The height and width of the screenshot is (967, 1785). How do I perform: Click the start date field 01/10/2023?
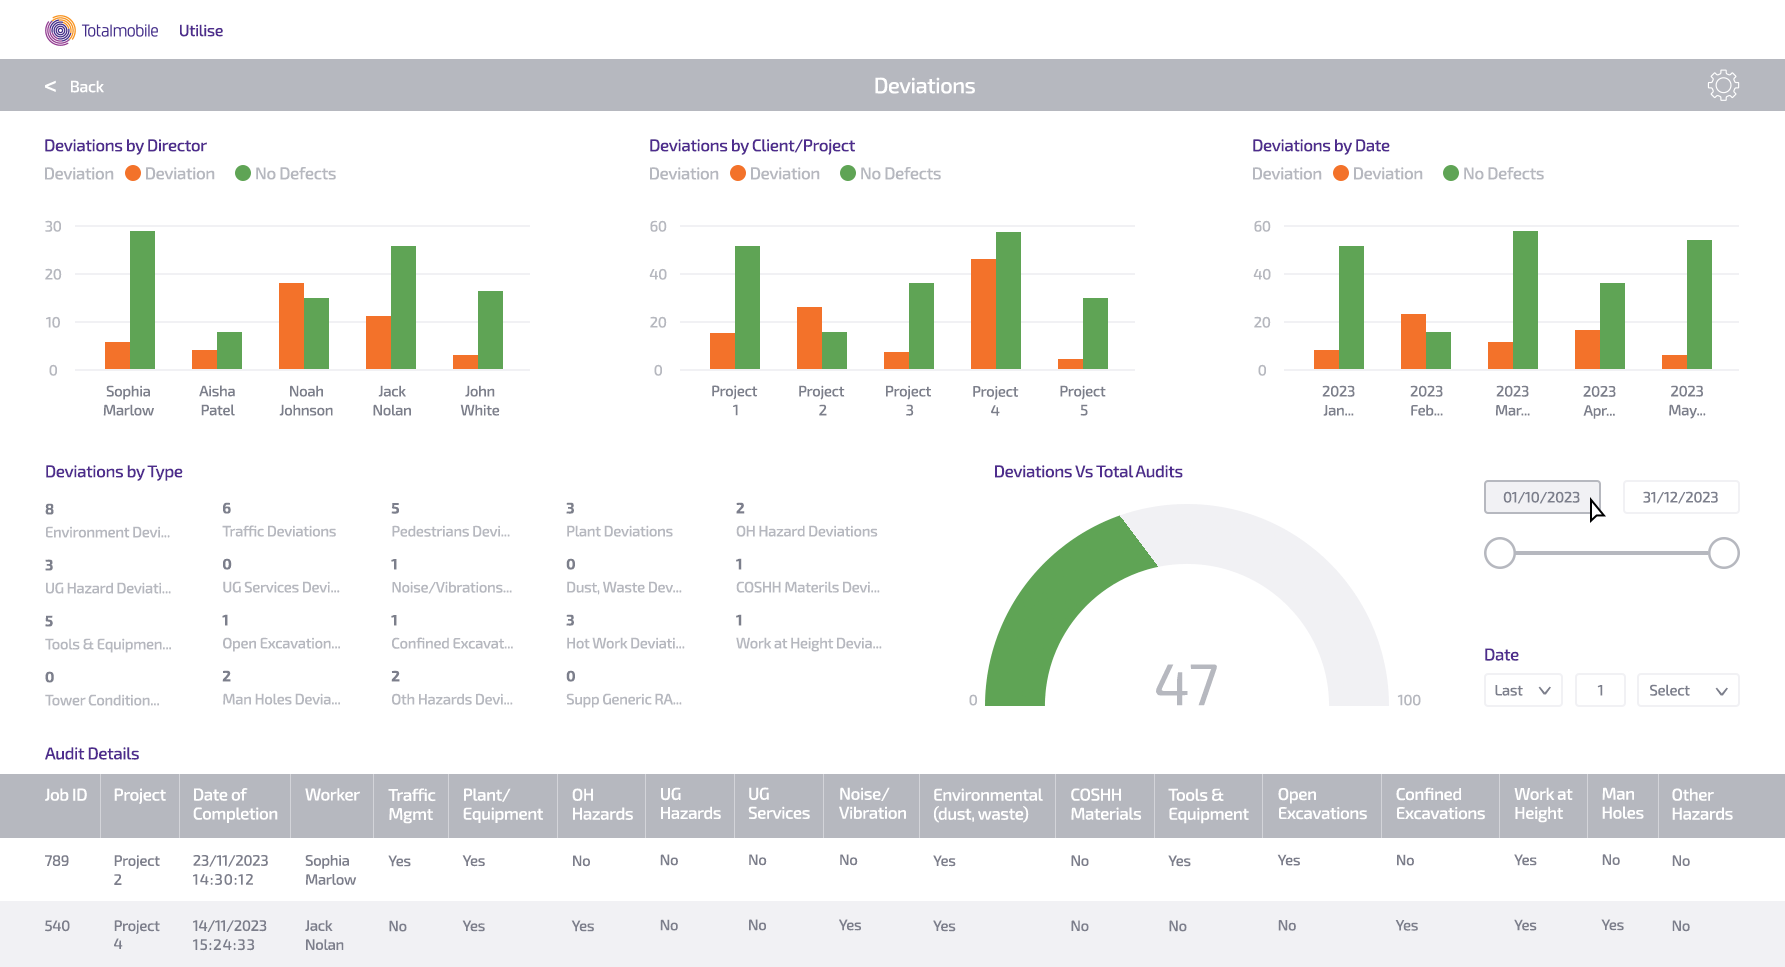point(1541,498)
